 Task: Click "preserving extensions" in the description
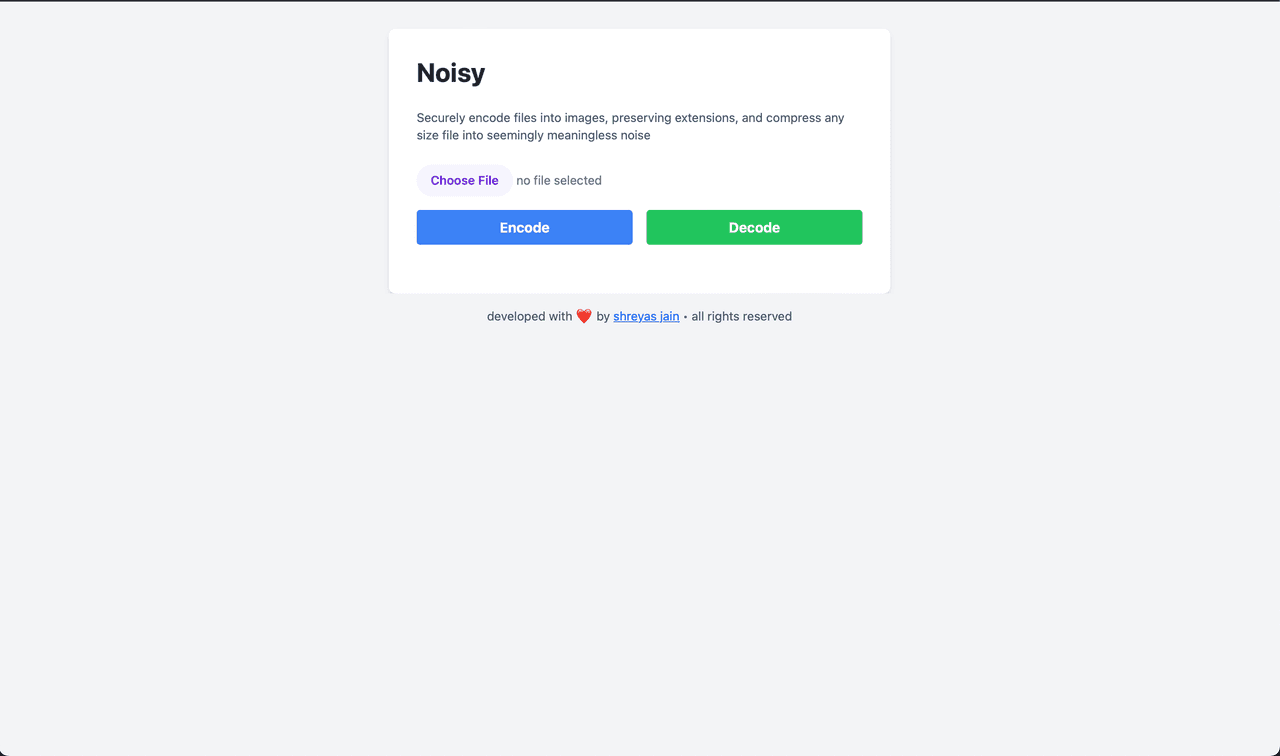pos(674,118)
